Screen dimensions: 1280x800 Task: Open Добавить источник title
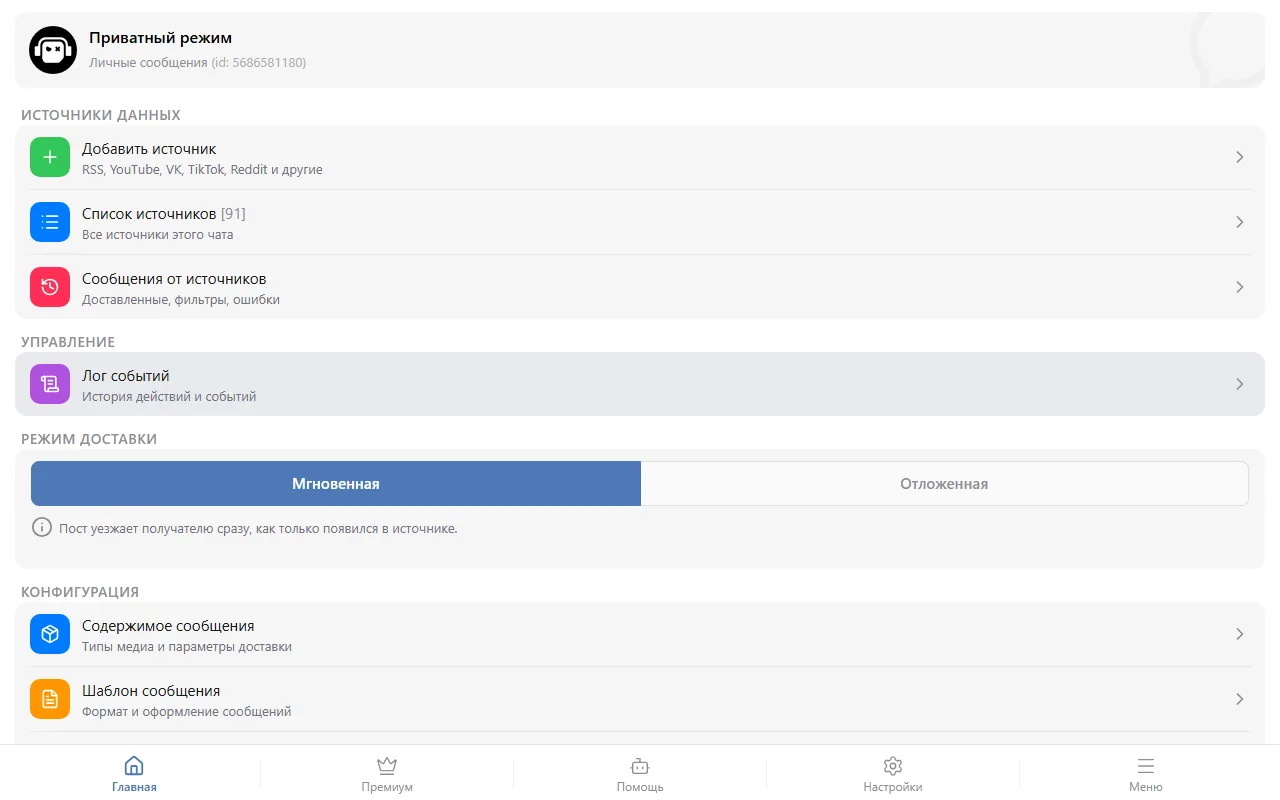click(149, 149)
